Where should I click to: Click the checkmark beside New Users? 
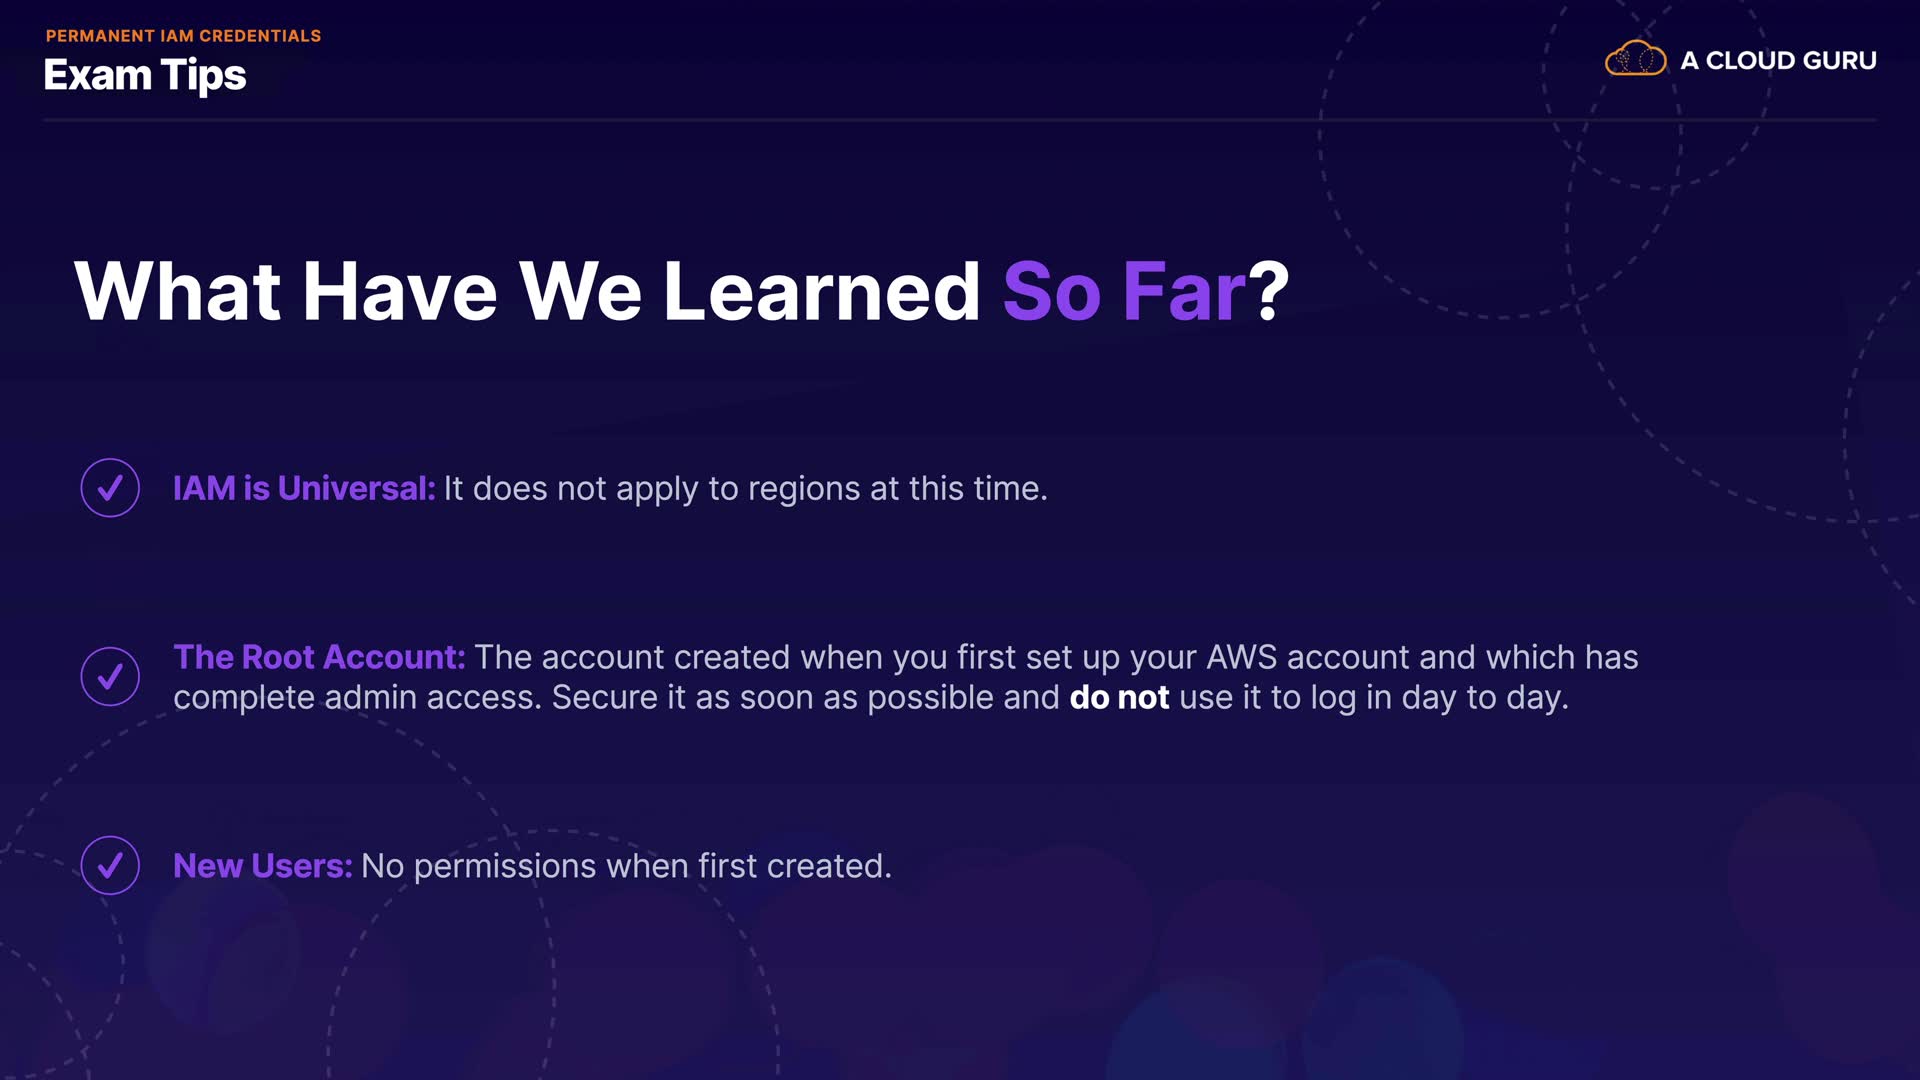pyautogui.click(x=110, y=865)
